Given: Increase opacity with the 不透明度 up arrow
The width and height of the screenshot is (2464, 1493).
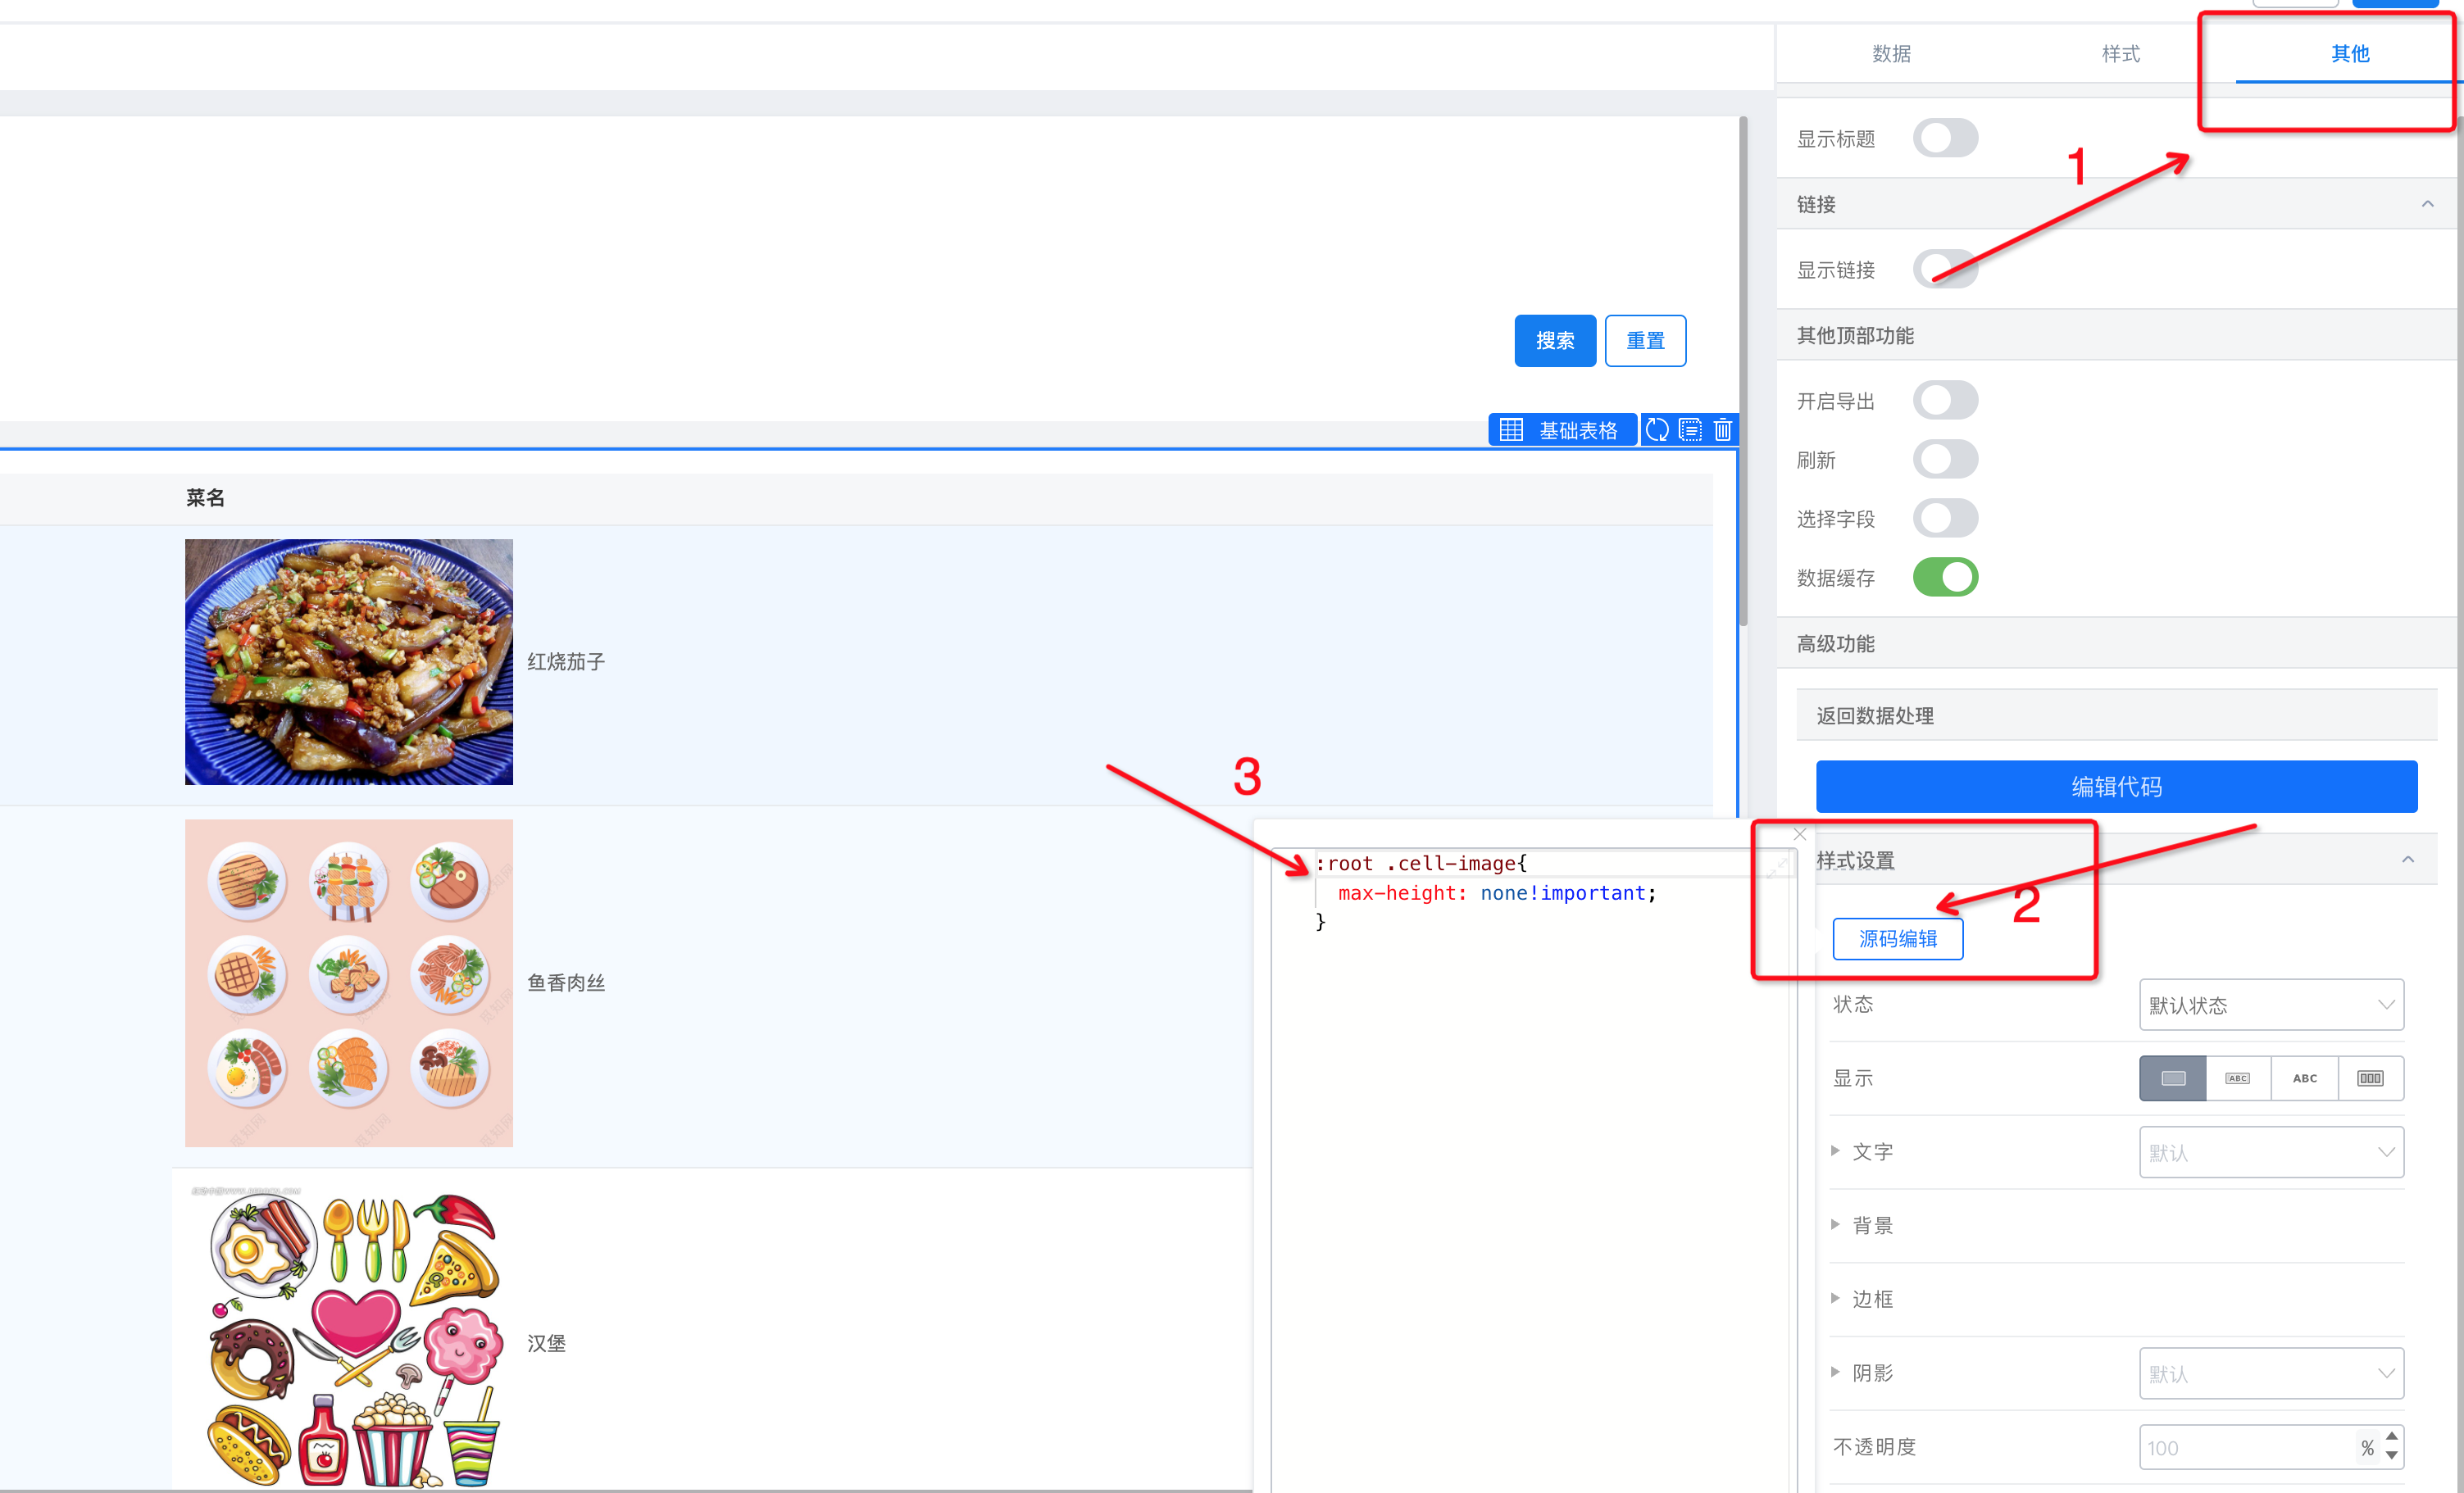Looking at the screenshot, I should tap(2391, 1436).
